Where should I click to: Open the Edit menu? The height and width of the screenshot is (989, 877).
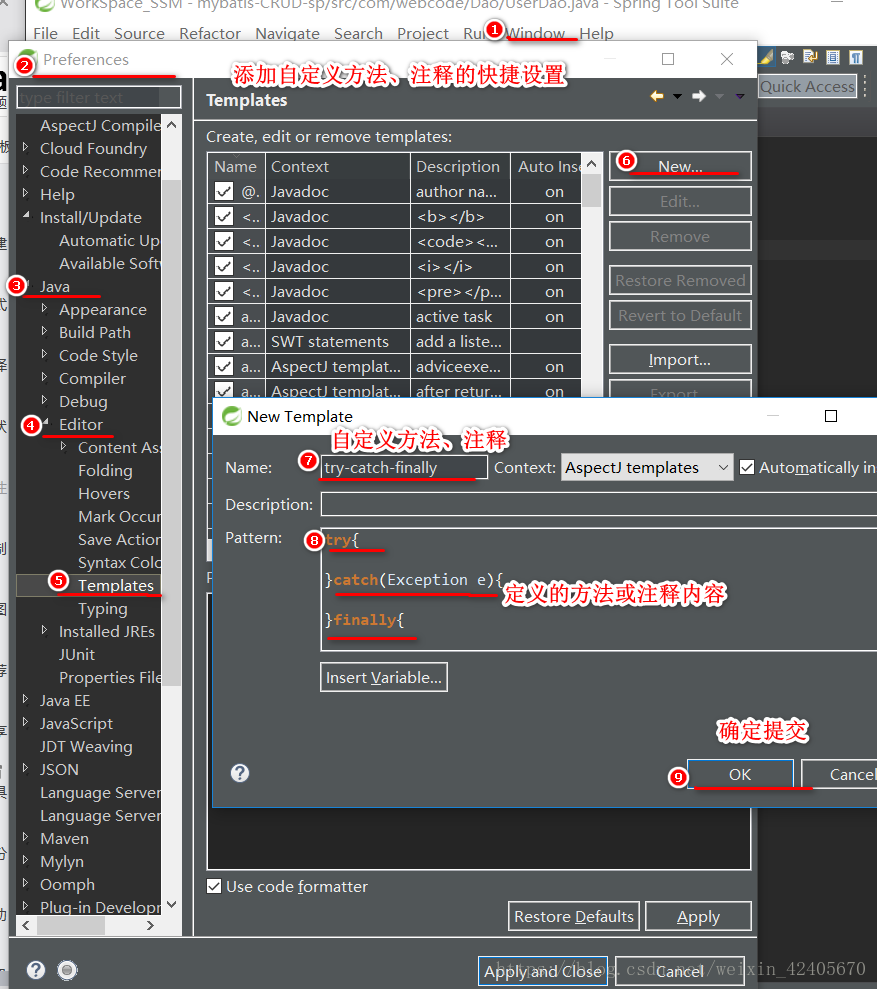coord(86,33)
